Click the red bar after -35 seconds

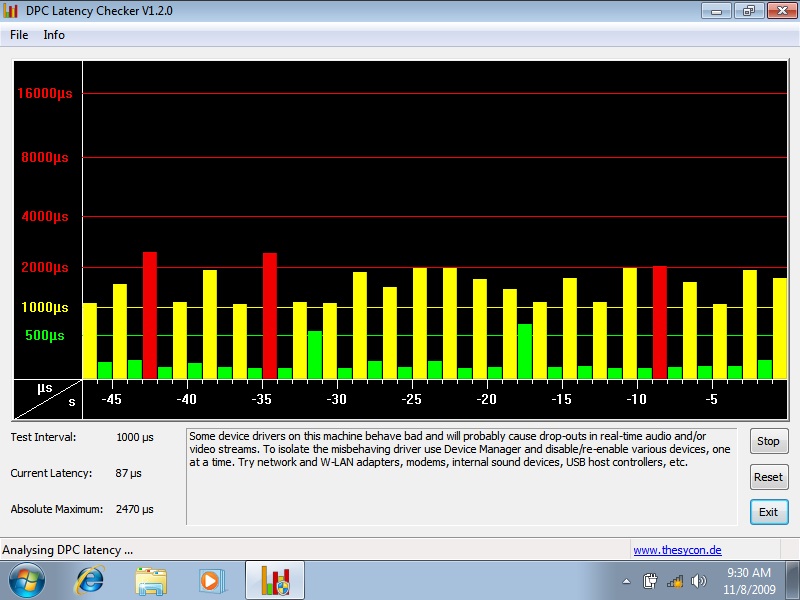point(270,316)
